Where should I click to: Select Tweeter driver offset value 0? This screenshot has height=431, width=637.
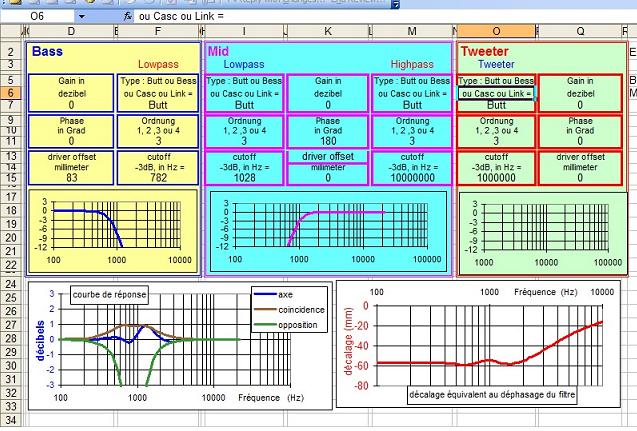click(580, 178)
